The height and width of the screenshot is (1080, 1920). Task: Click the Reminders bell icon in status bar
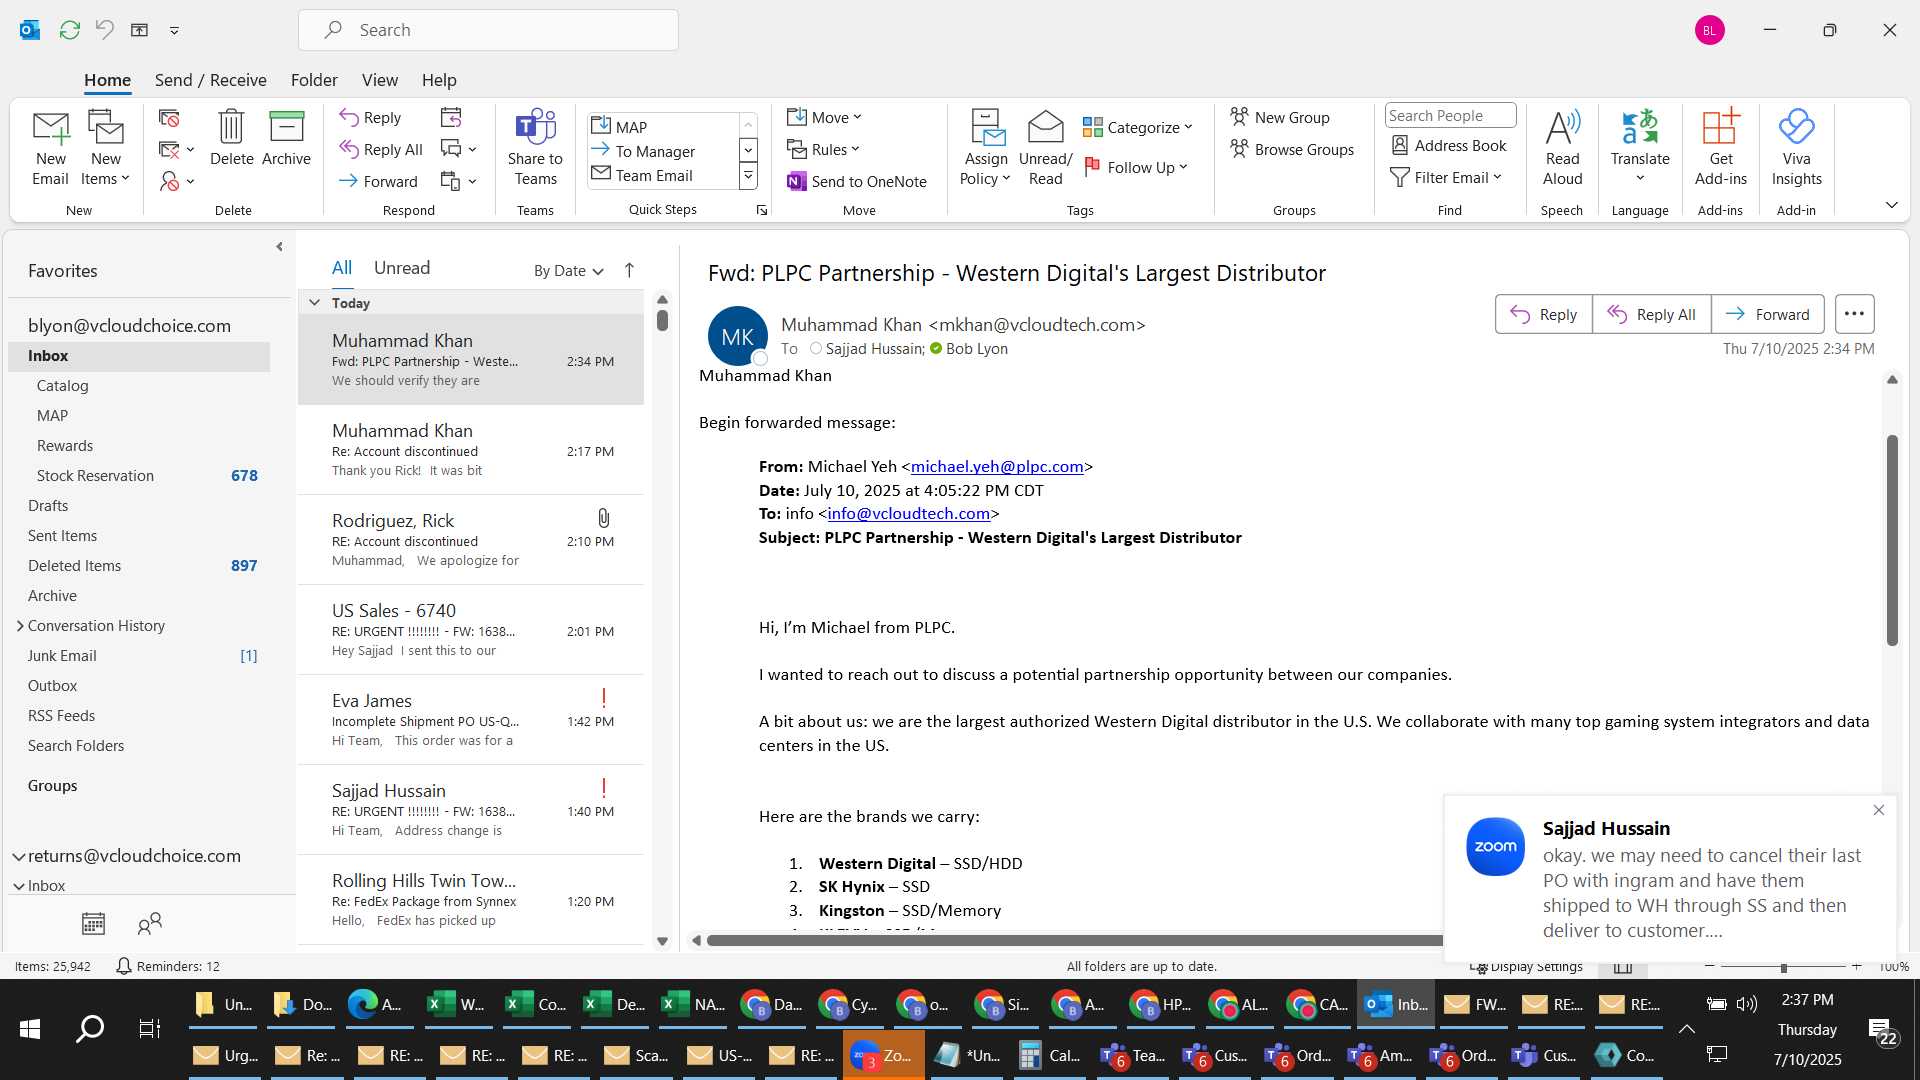tap(124, 966)
